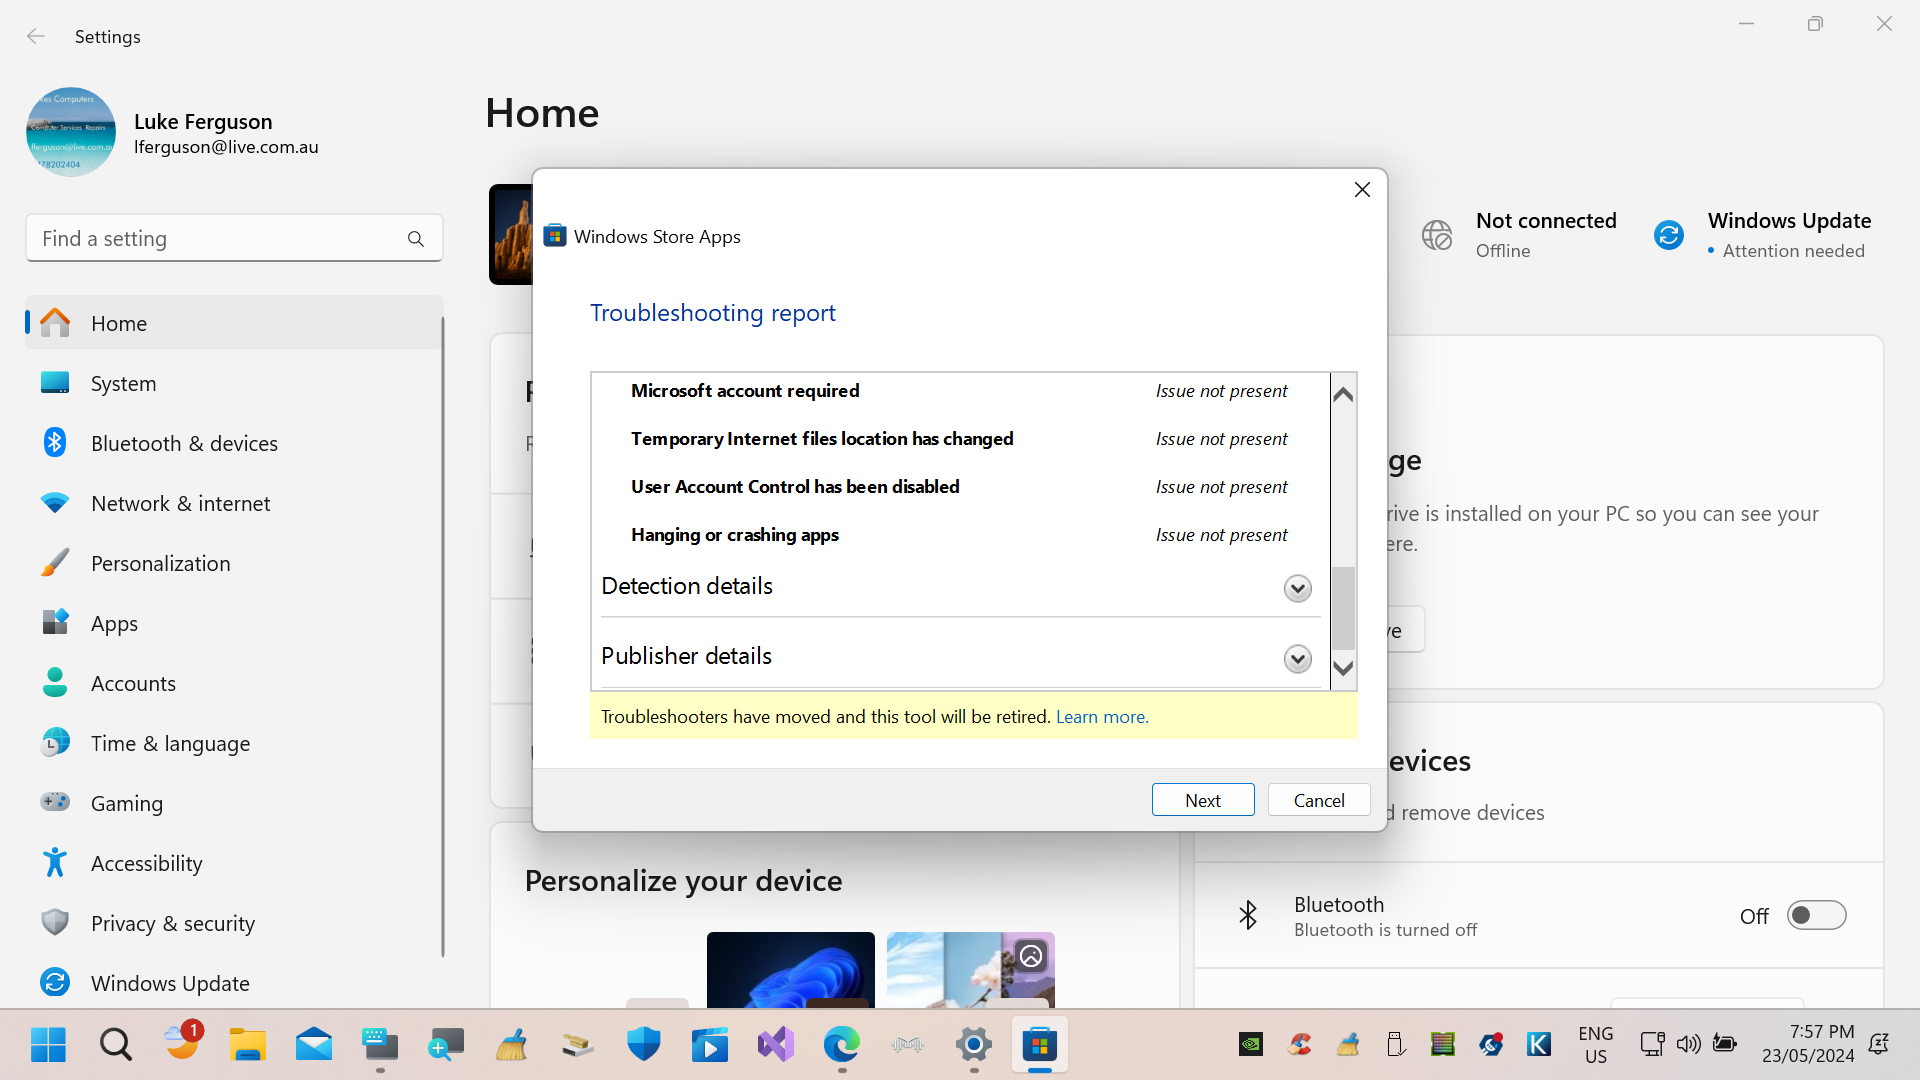This screenshot has height=1080, width=1920.
Task: Open the Learn more link
Action: (x=1102, y=717)
